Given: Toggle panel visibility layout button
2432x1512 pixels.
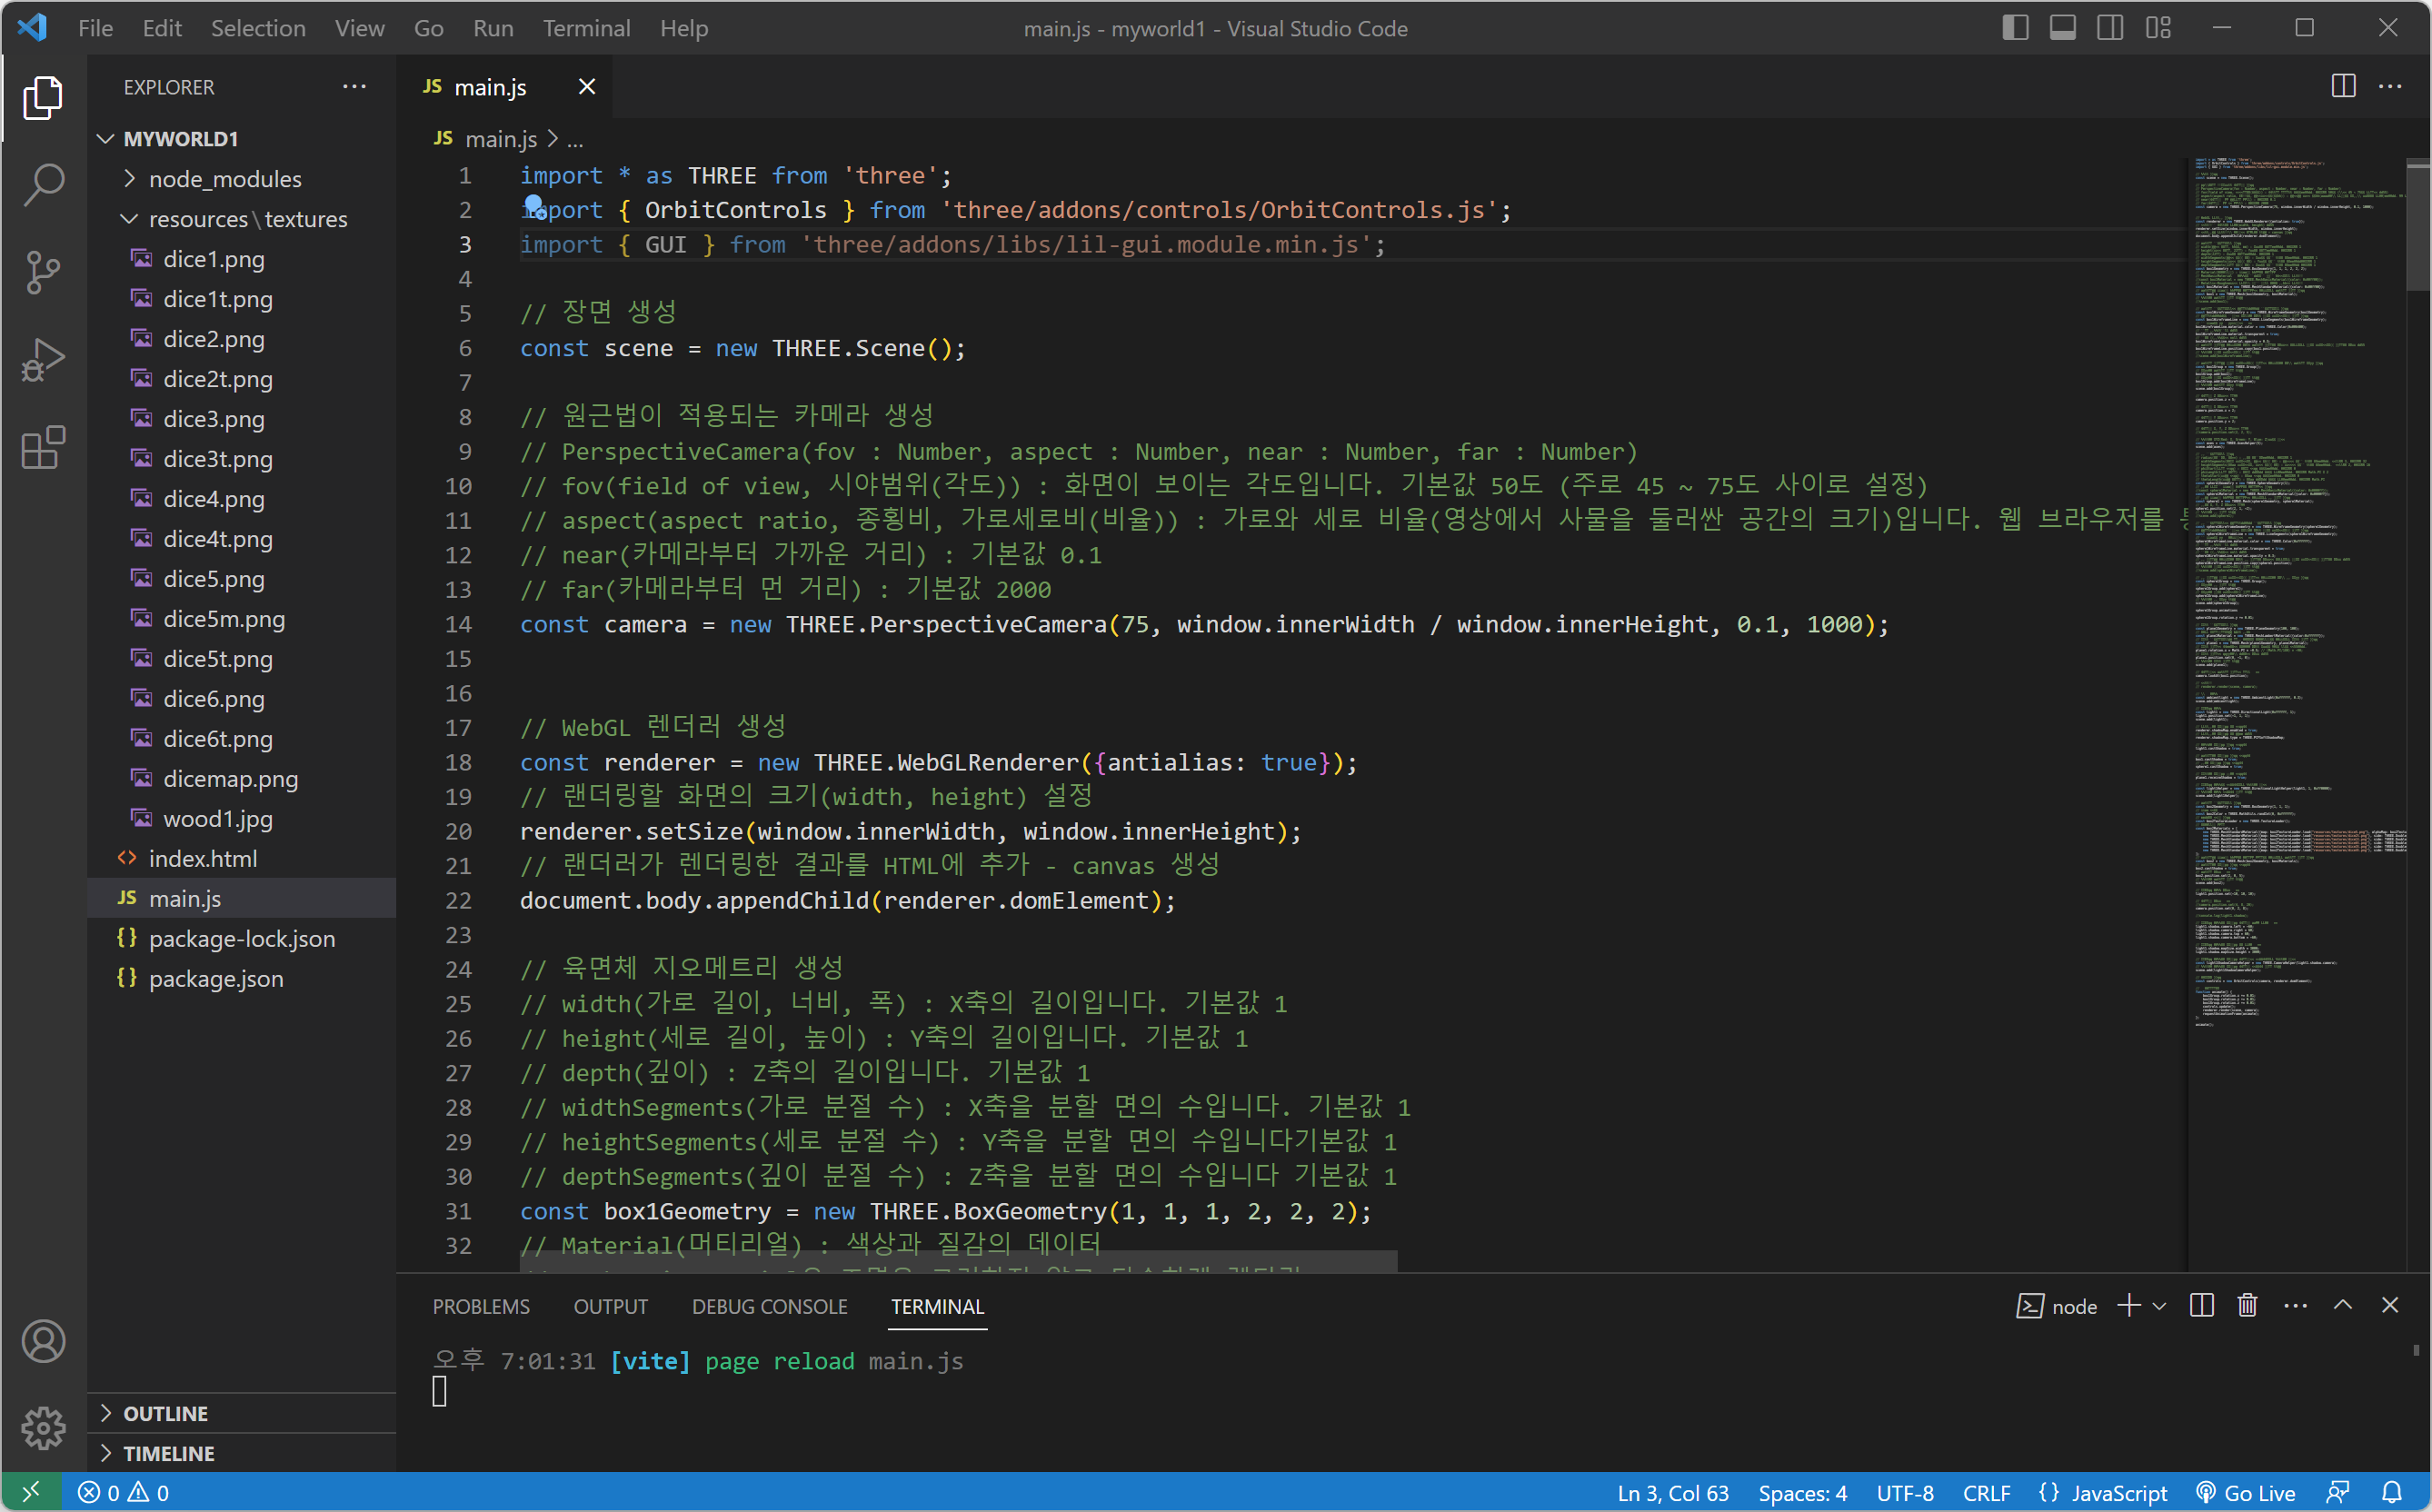Looking at the screenshot, I should pyautogui.click(x=2062, y=28).
